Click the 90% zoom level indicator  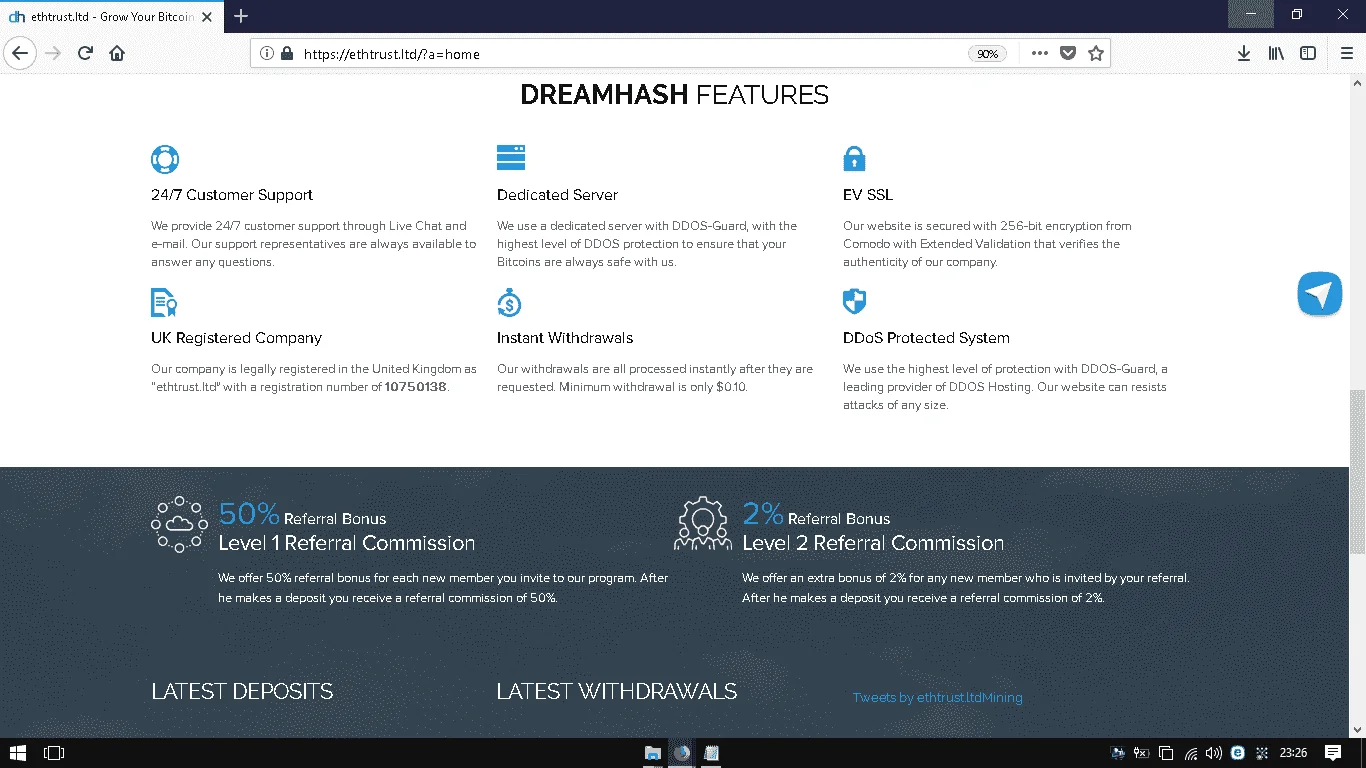click(x=987, y=54)
